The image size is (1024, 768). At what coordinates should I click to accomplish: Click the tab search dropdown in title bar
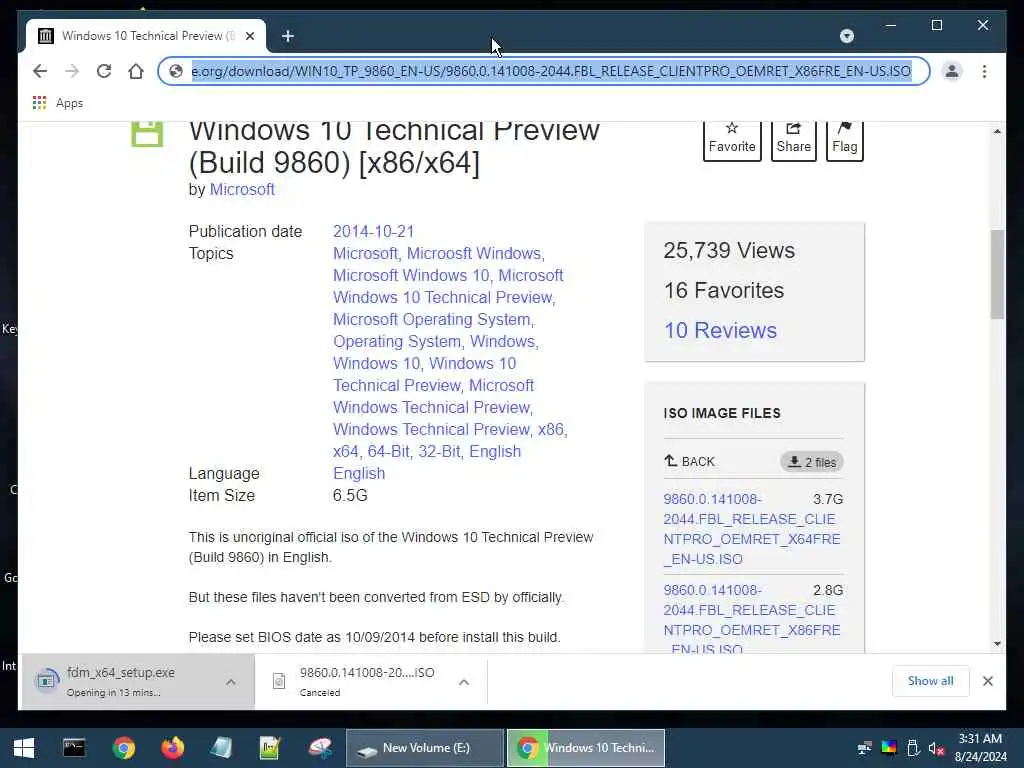[846, 36]
